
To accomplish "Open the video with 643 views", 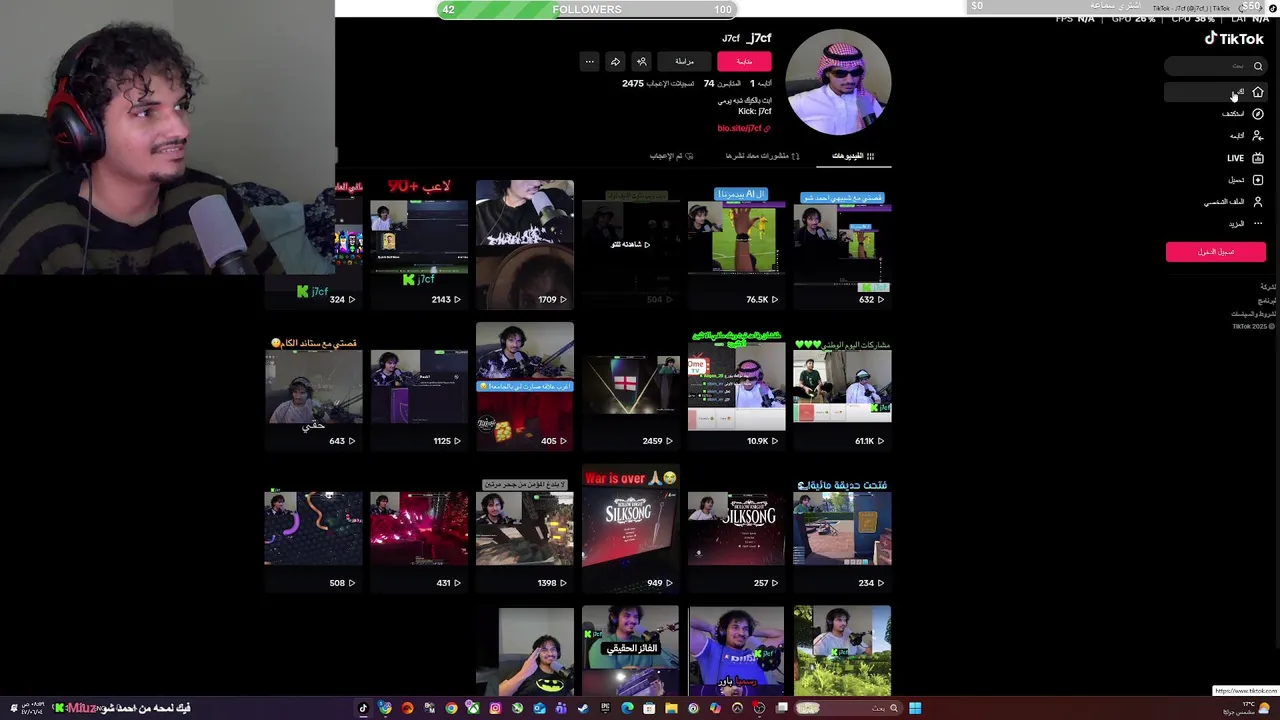I will pos(313,386).
